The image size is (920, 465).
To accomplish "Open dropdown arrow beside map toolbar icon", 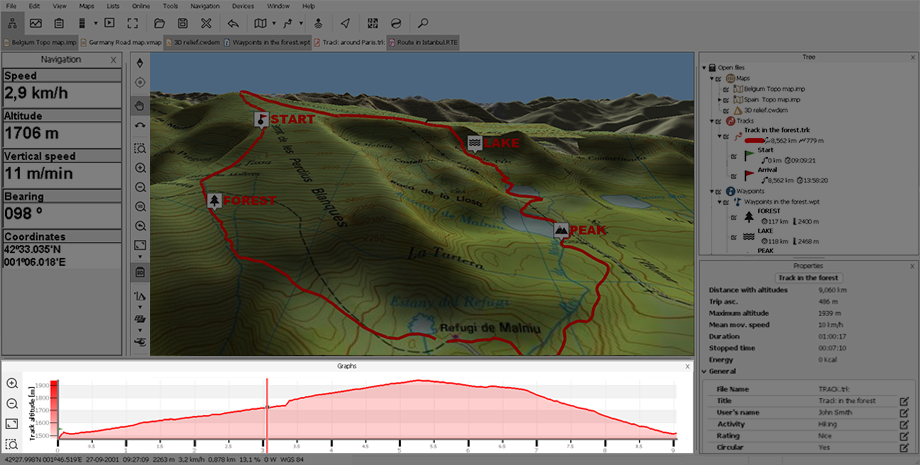I will pos(275,22).
